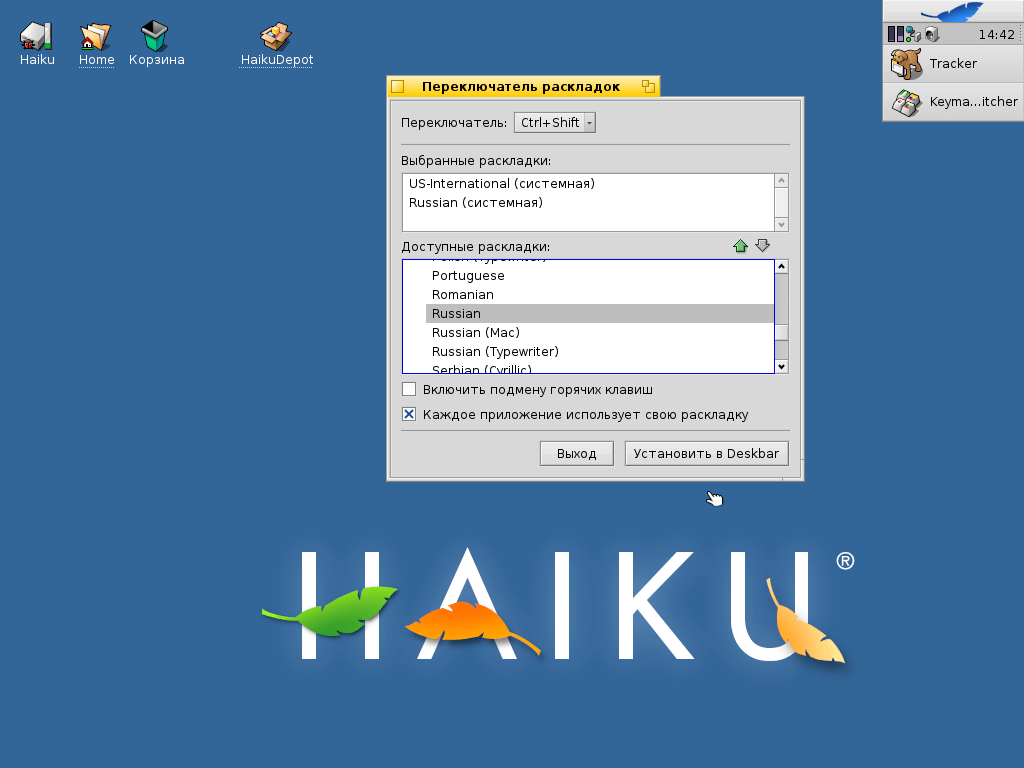Open the Deskbar leaf menu
Viewport: 1024px width, 768px height.
[x=953, y=11]
